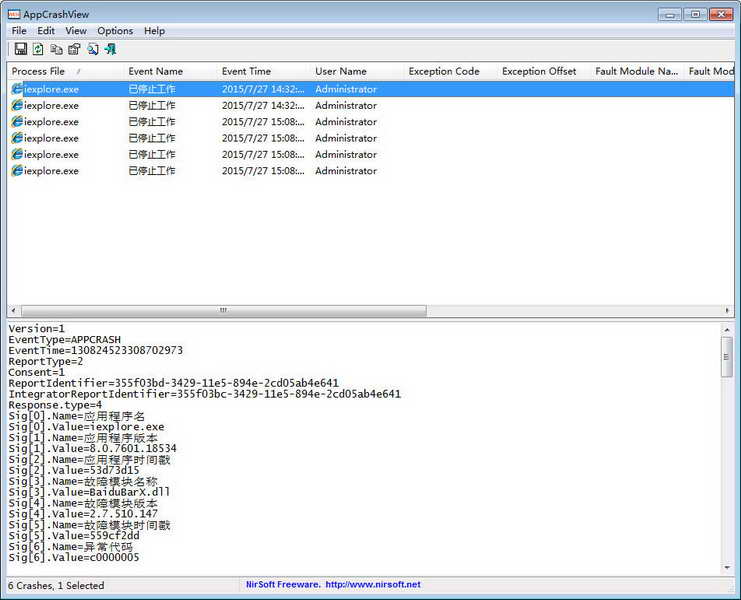
Task: Click the AppCrashView title bar icon
Action: pos(14,14)
